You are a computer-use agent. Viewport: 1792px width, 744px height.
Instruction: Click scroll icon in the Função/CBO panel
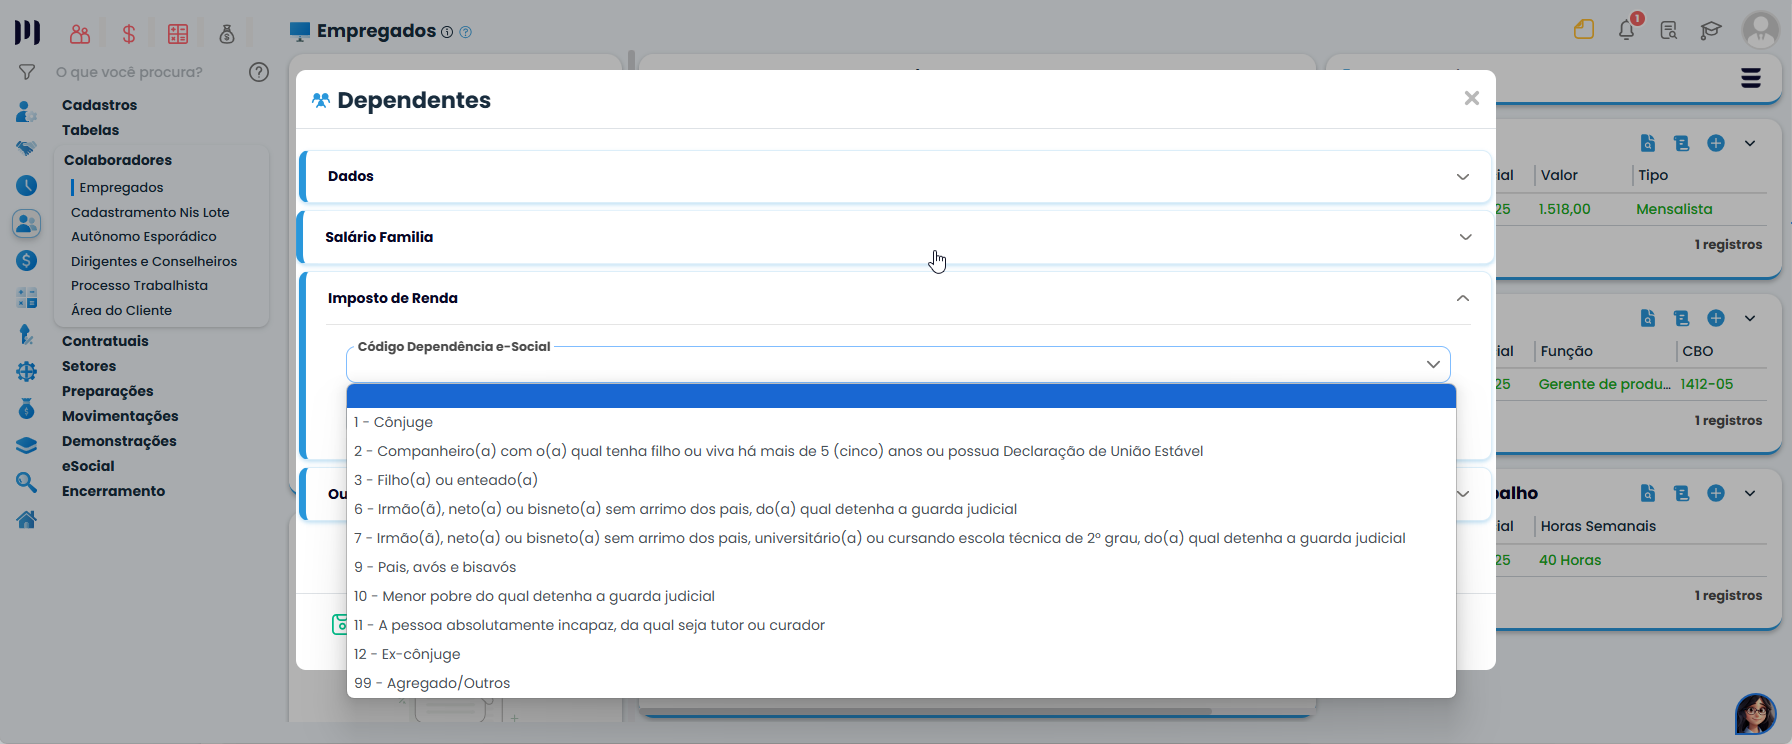(x=1682, y=318)
